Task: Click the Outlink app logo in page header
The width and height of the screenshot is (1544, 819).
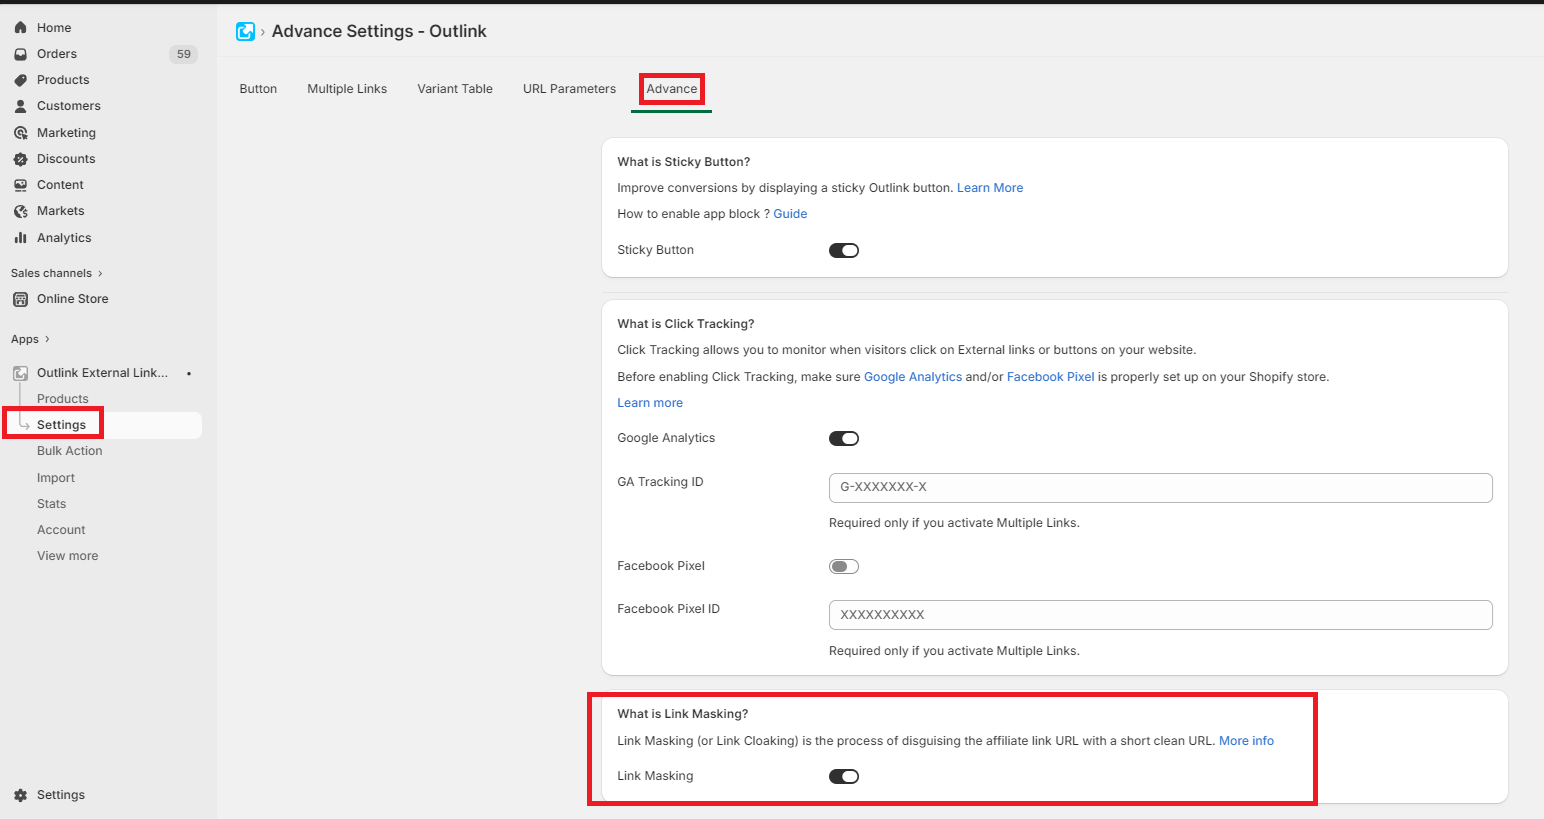Action: point(245,31)
